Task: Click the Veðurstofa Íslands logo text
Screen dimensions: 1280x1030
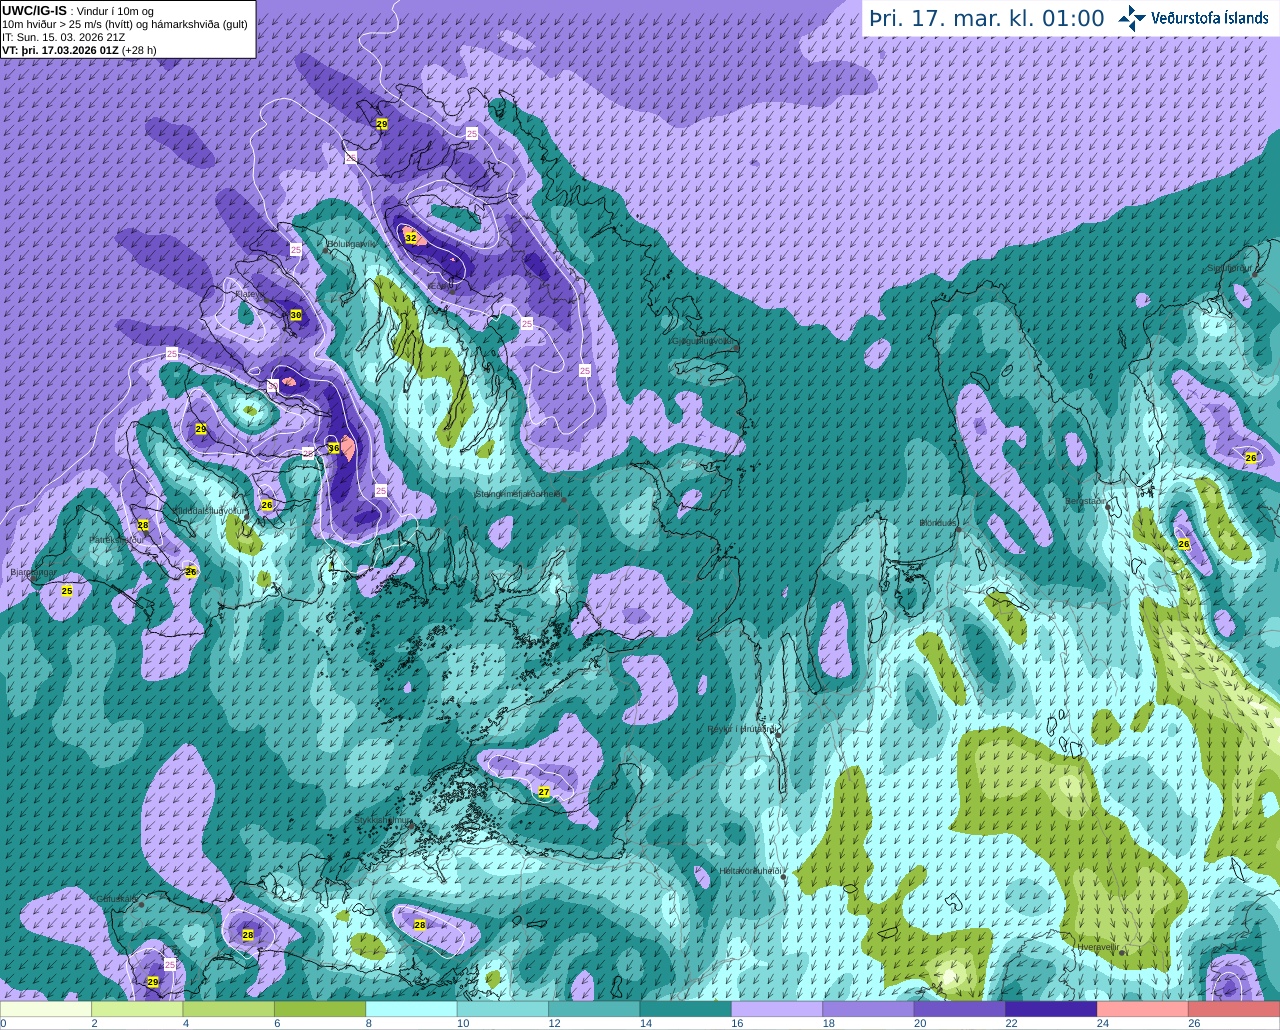Action: point(1210,18)
